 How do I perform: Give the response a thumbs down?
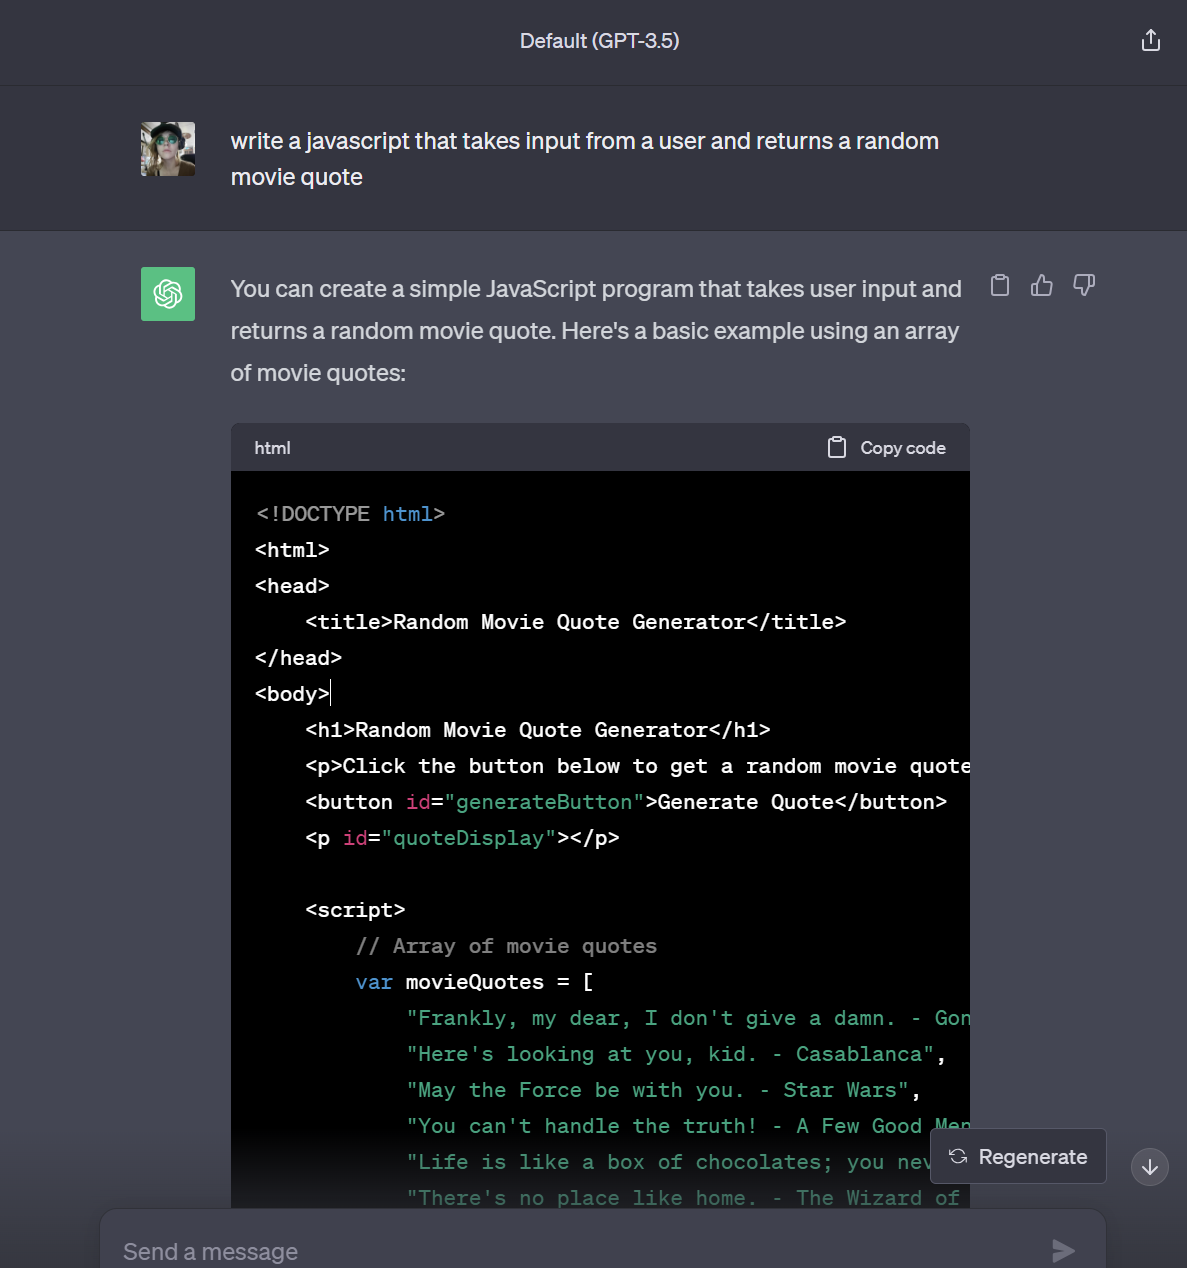click(1084, 286)
